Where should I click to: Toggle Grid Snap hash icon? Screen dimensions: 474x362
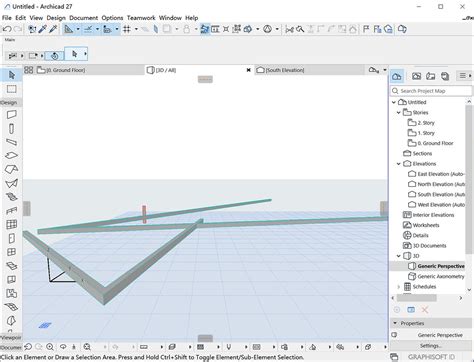pyautogui.click(x=127, y=29)
